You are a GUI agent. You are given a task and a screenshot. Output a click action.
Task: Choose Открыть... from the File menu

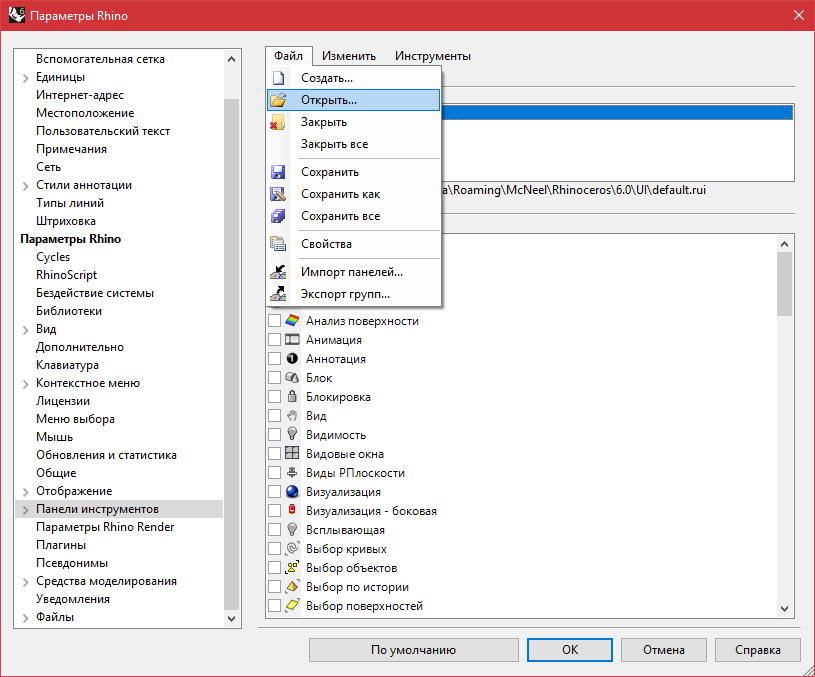329,100
